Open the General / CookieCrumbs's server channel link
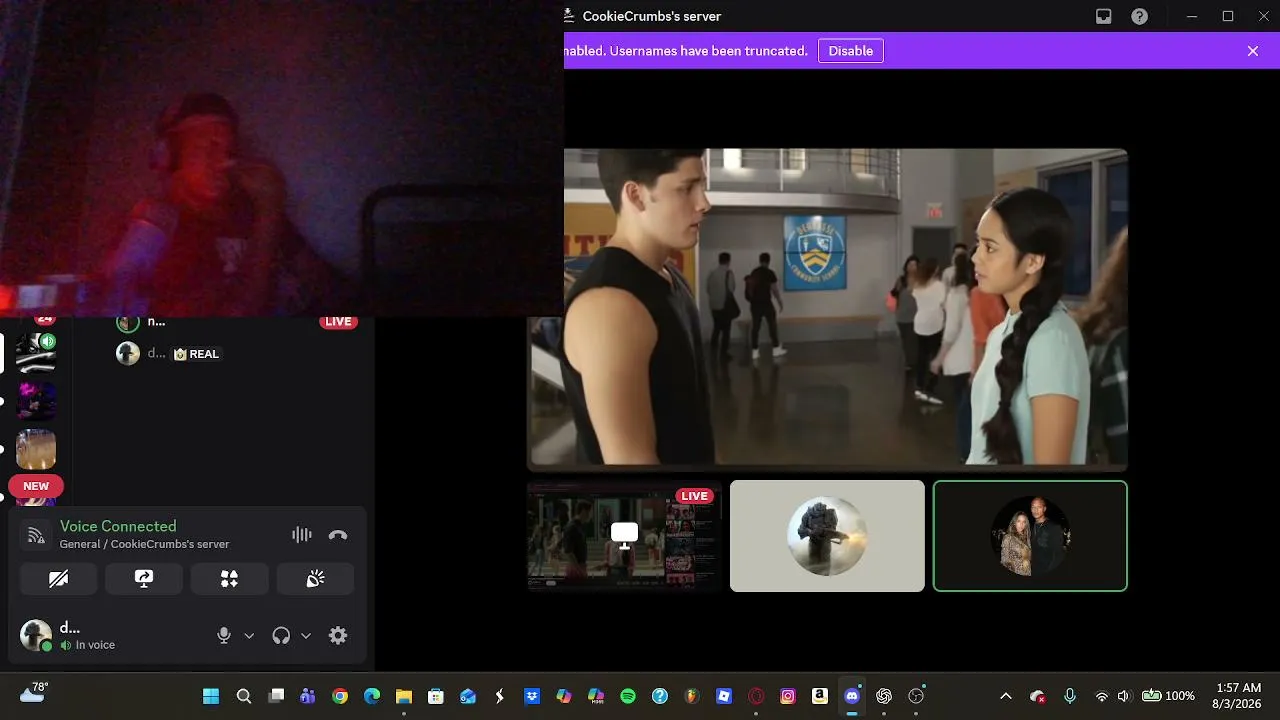The height and width of the screenshot is (720, 1280). click(145, 544)
